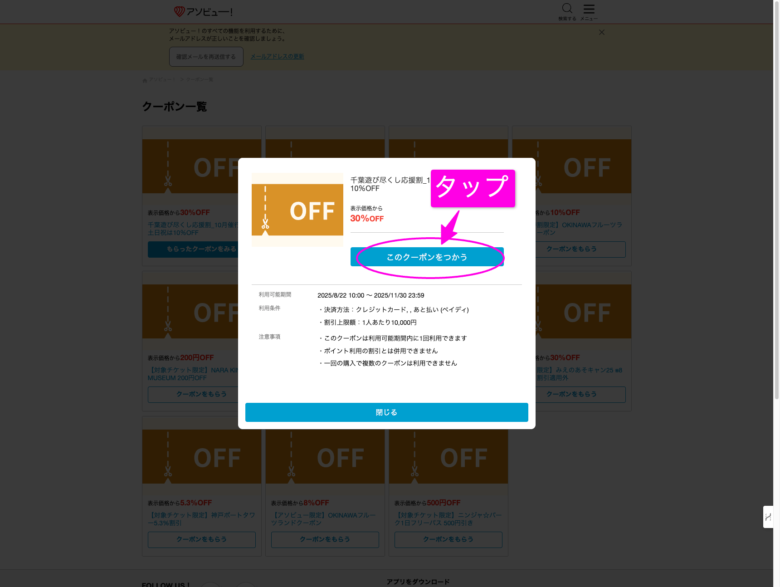Click the Asoview heart logo
Screen dimensions: 780x587
179,11
